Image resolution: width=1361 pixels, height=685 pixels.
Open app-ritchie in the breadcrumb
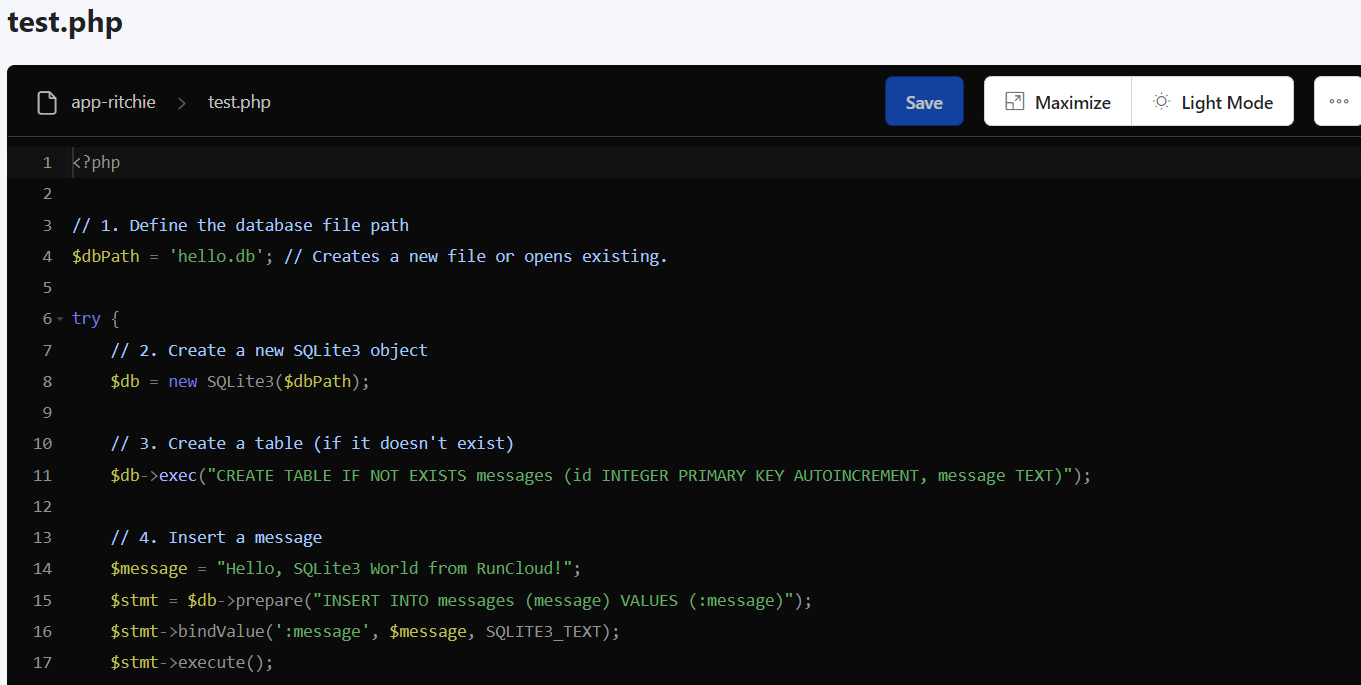113,102
